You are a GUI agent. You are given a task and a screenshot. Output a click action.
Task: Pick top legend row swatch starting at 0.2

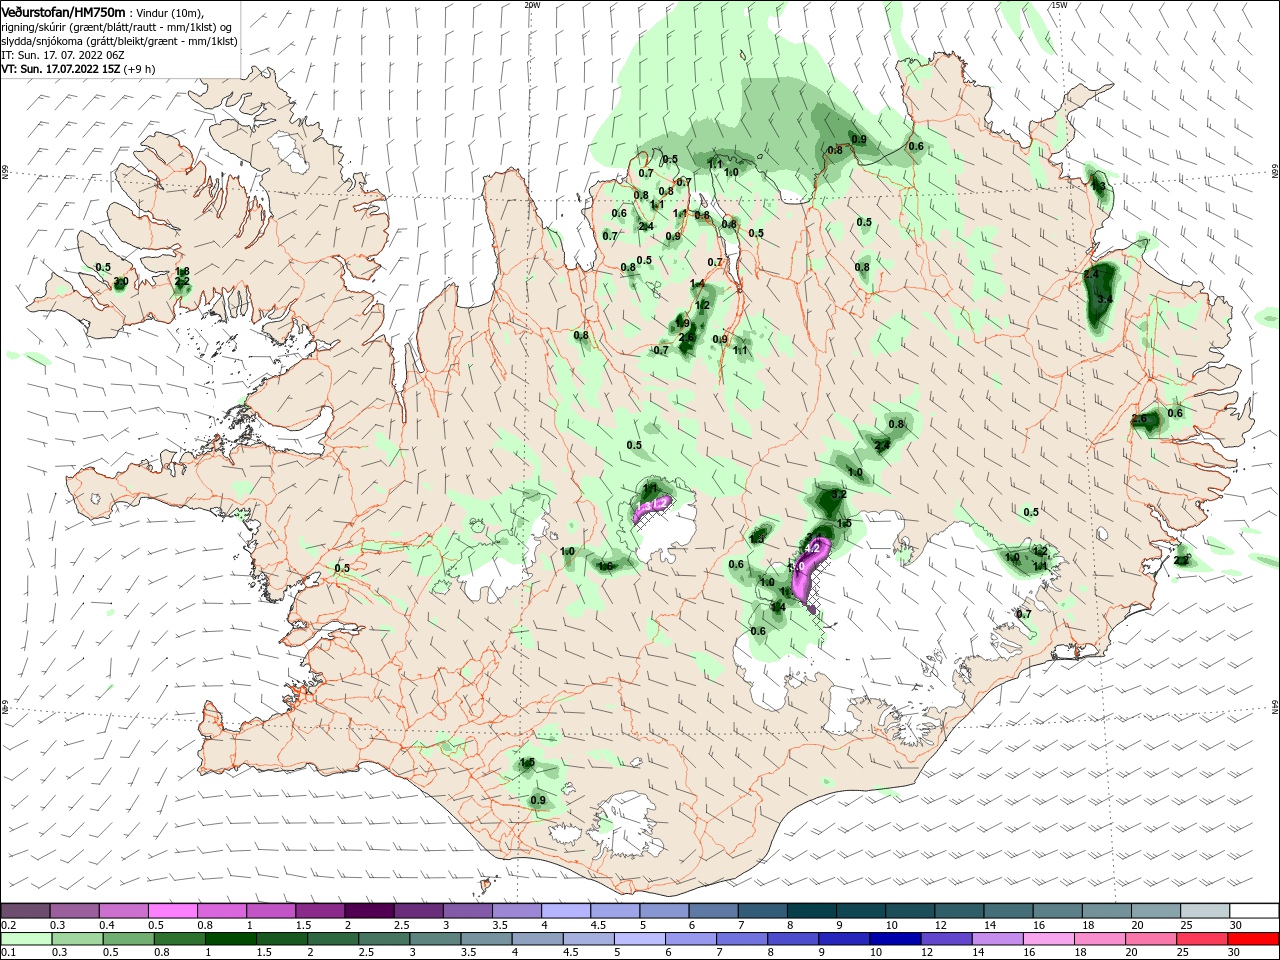point(25,911)
